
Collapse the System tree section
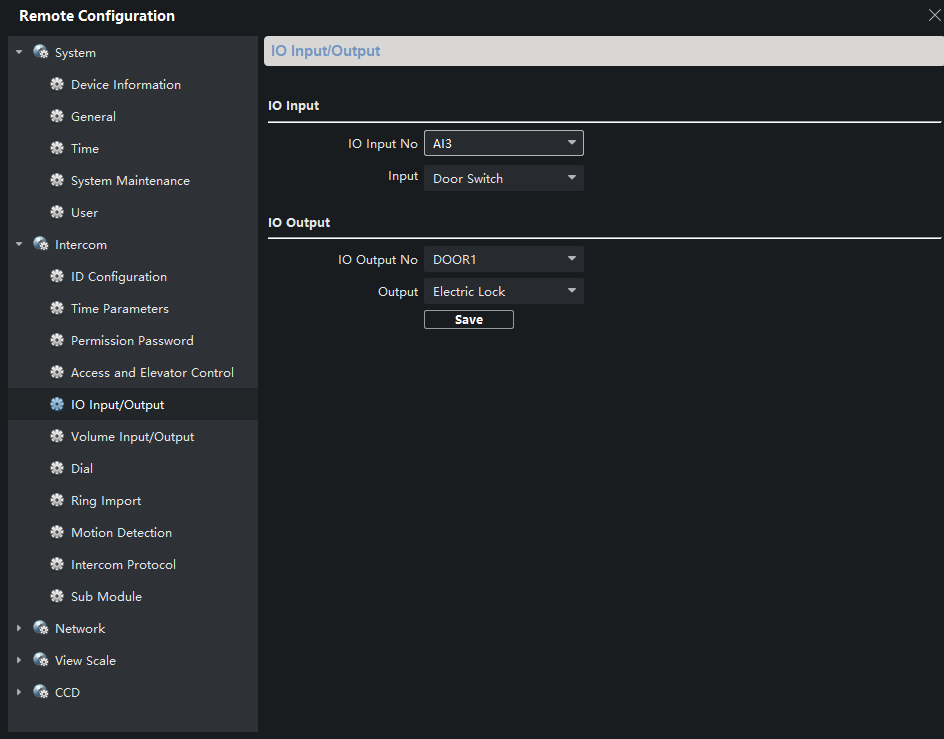click(19, 52)
